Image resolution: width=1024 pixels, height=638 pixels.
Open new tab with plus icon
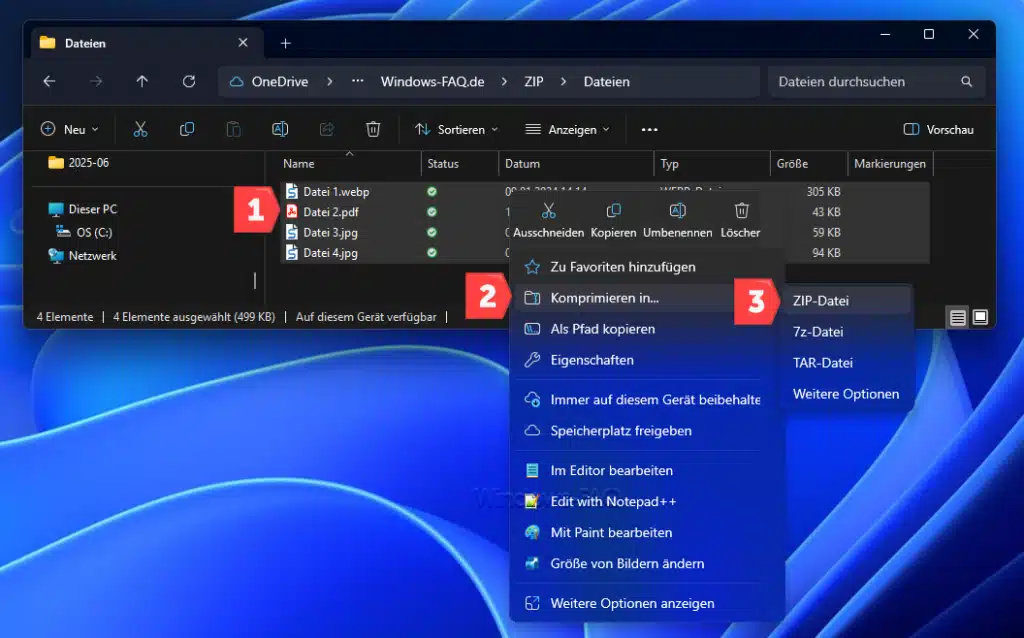tap(285, 43)
